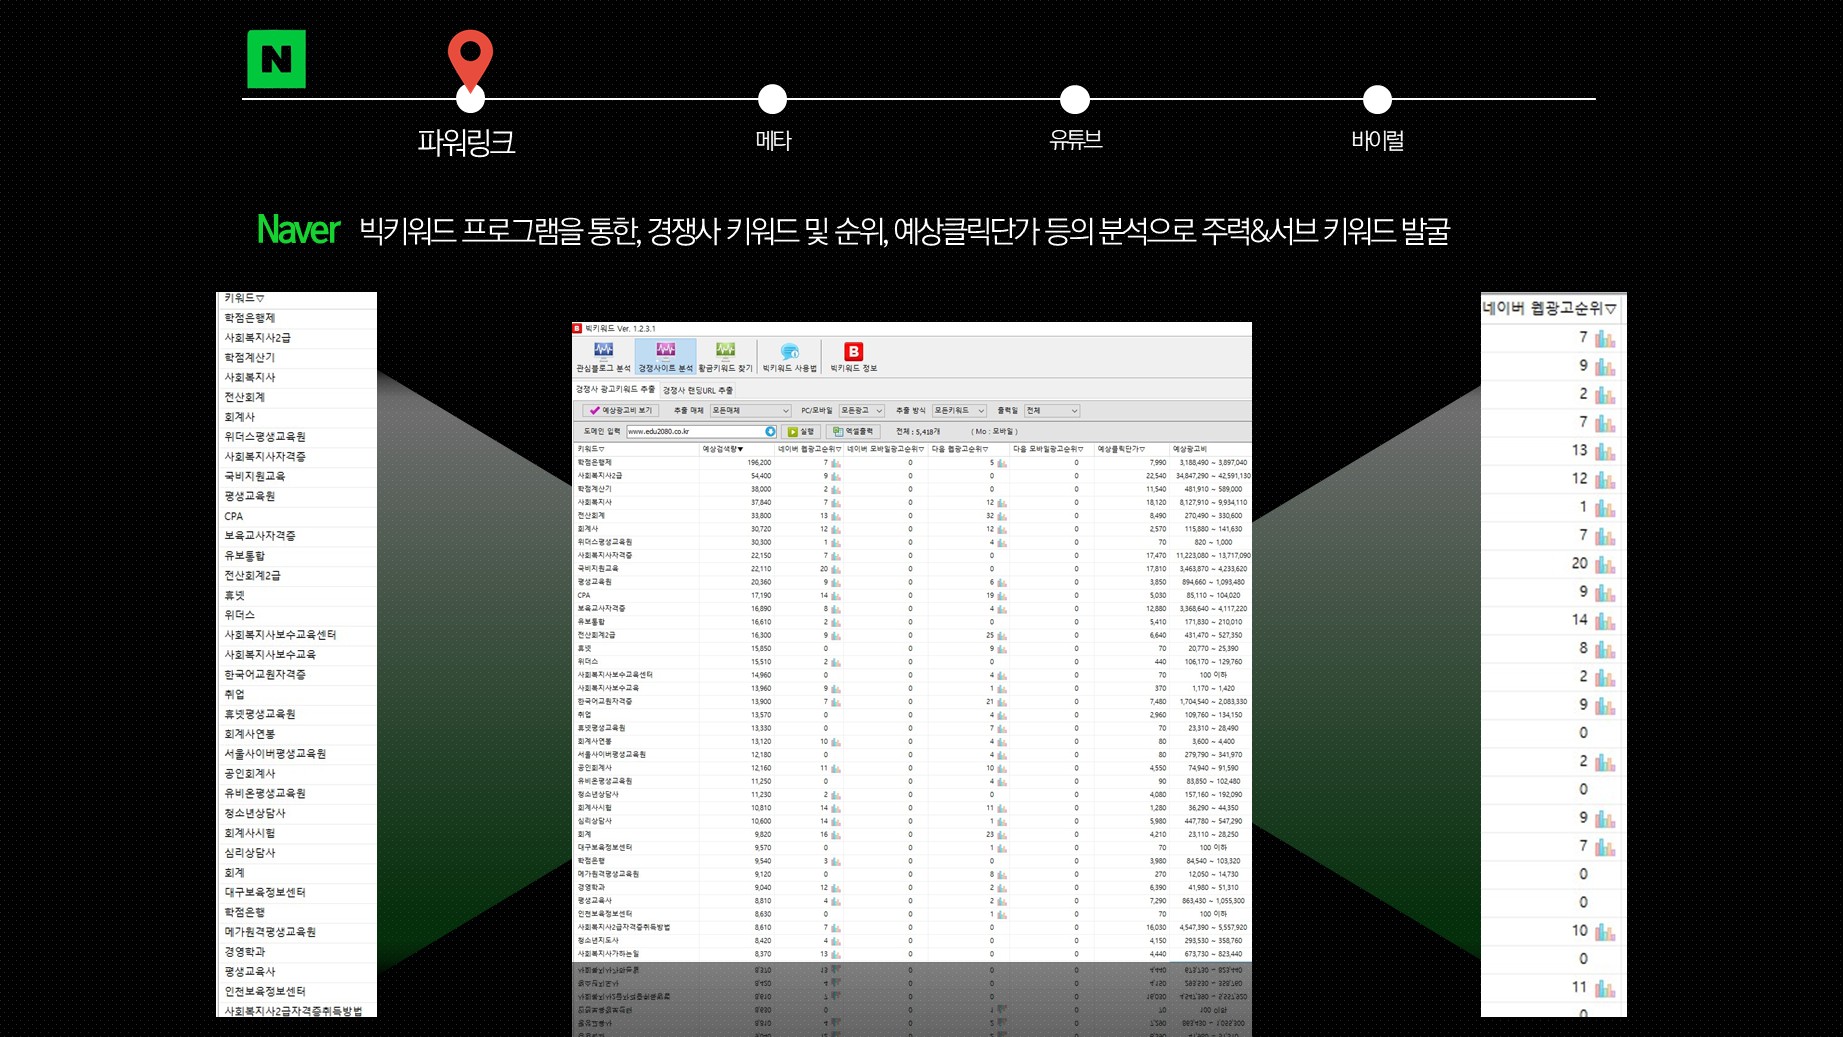This screenshot has height=1037, width=1843.
Task: Select 경쟁사 광고키워드 추출 tab
Action: click(615, 390)
